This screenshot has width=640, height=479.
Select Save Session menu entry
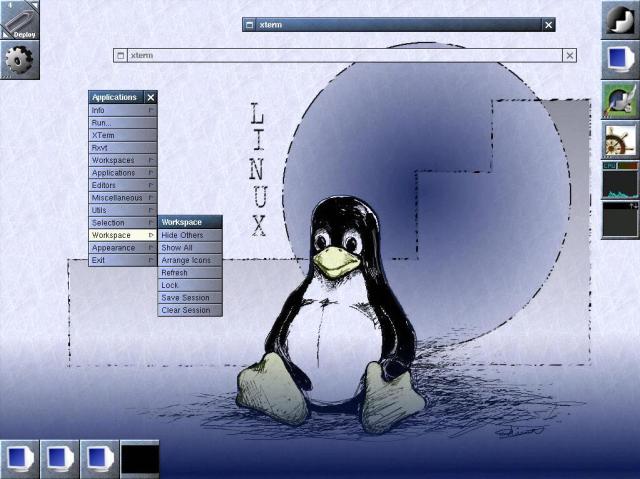pyautogui.click(x=189, y=297)
